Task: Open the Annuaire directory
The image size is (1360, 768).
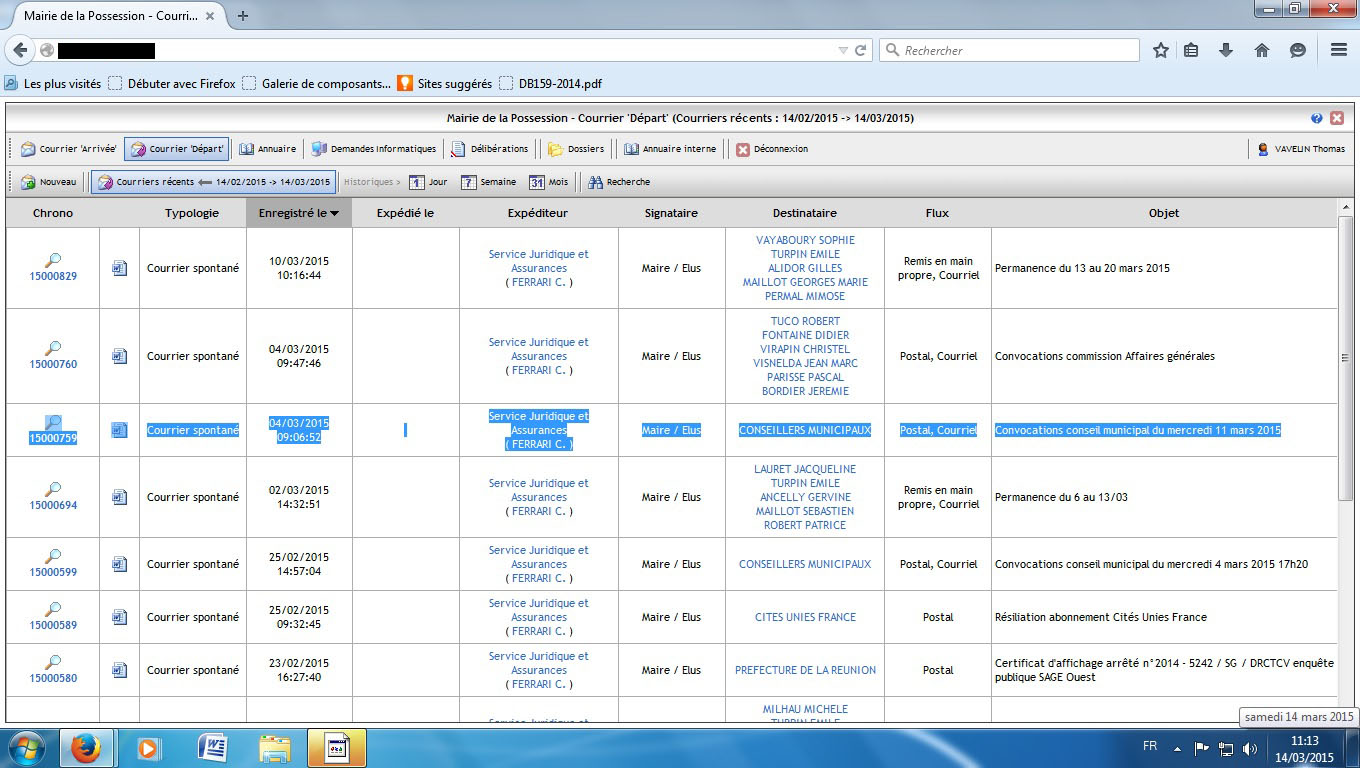Action: (267, 149)
